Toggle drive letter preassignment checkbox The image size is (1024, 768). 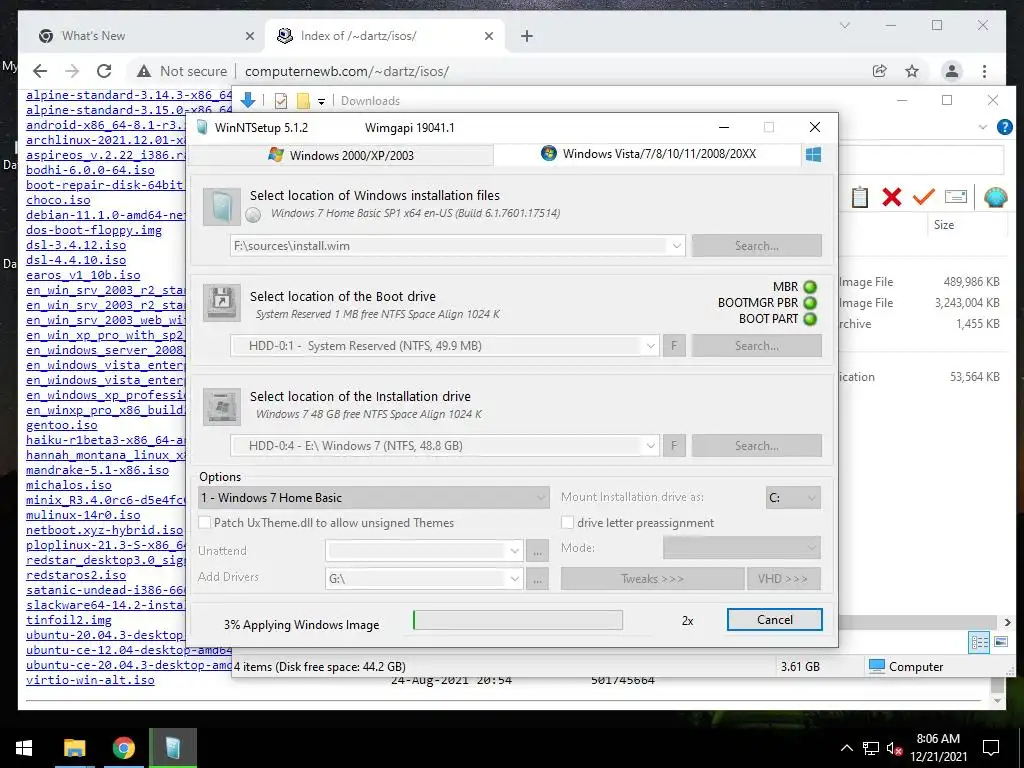tap(568, 522)
